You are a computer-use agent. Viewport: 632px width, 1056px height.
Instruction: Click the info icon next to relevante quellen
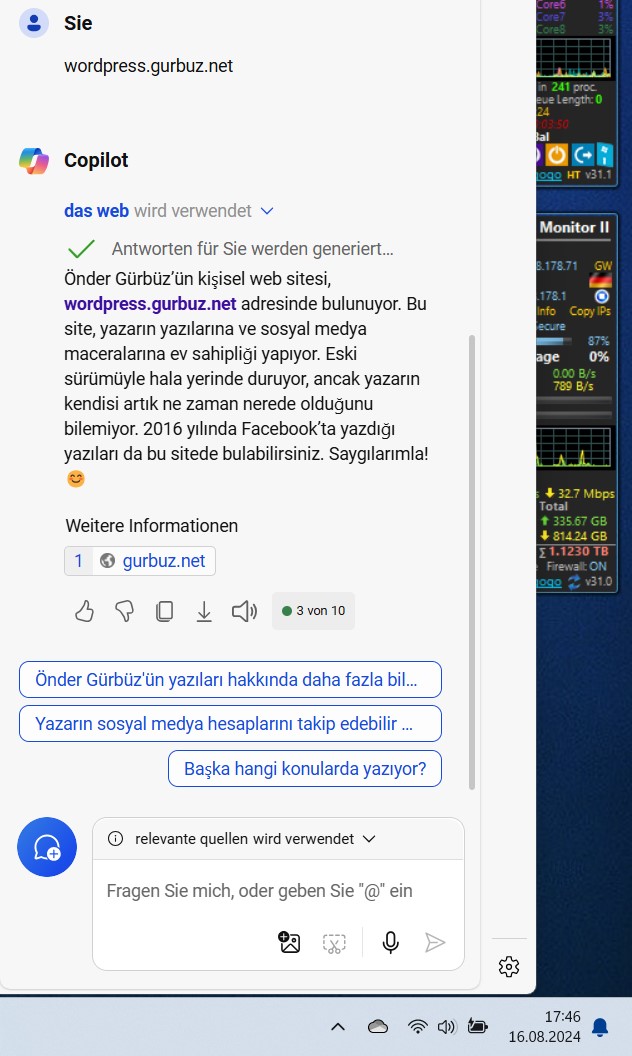click(116, 838)
